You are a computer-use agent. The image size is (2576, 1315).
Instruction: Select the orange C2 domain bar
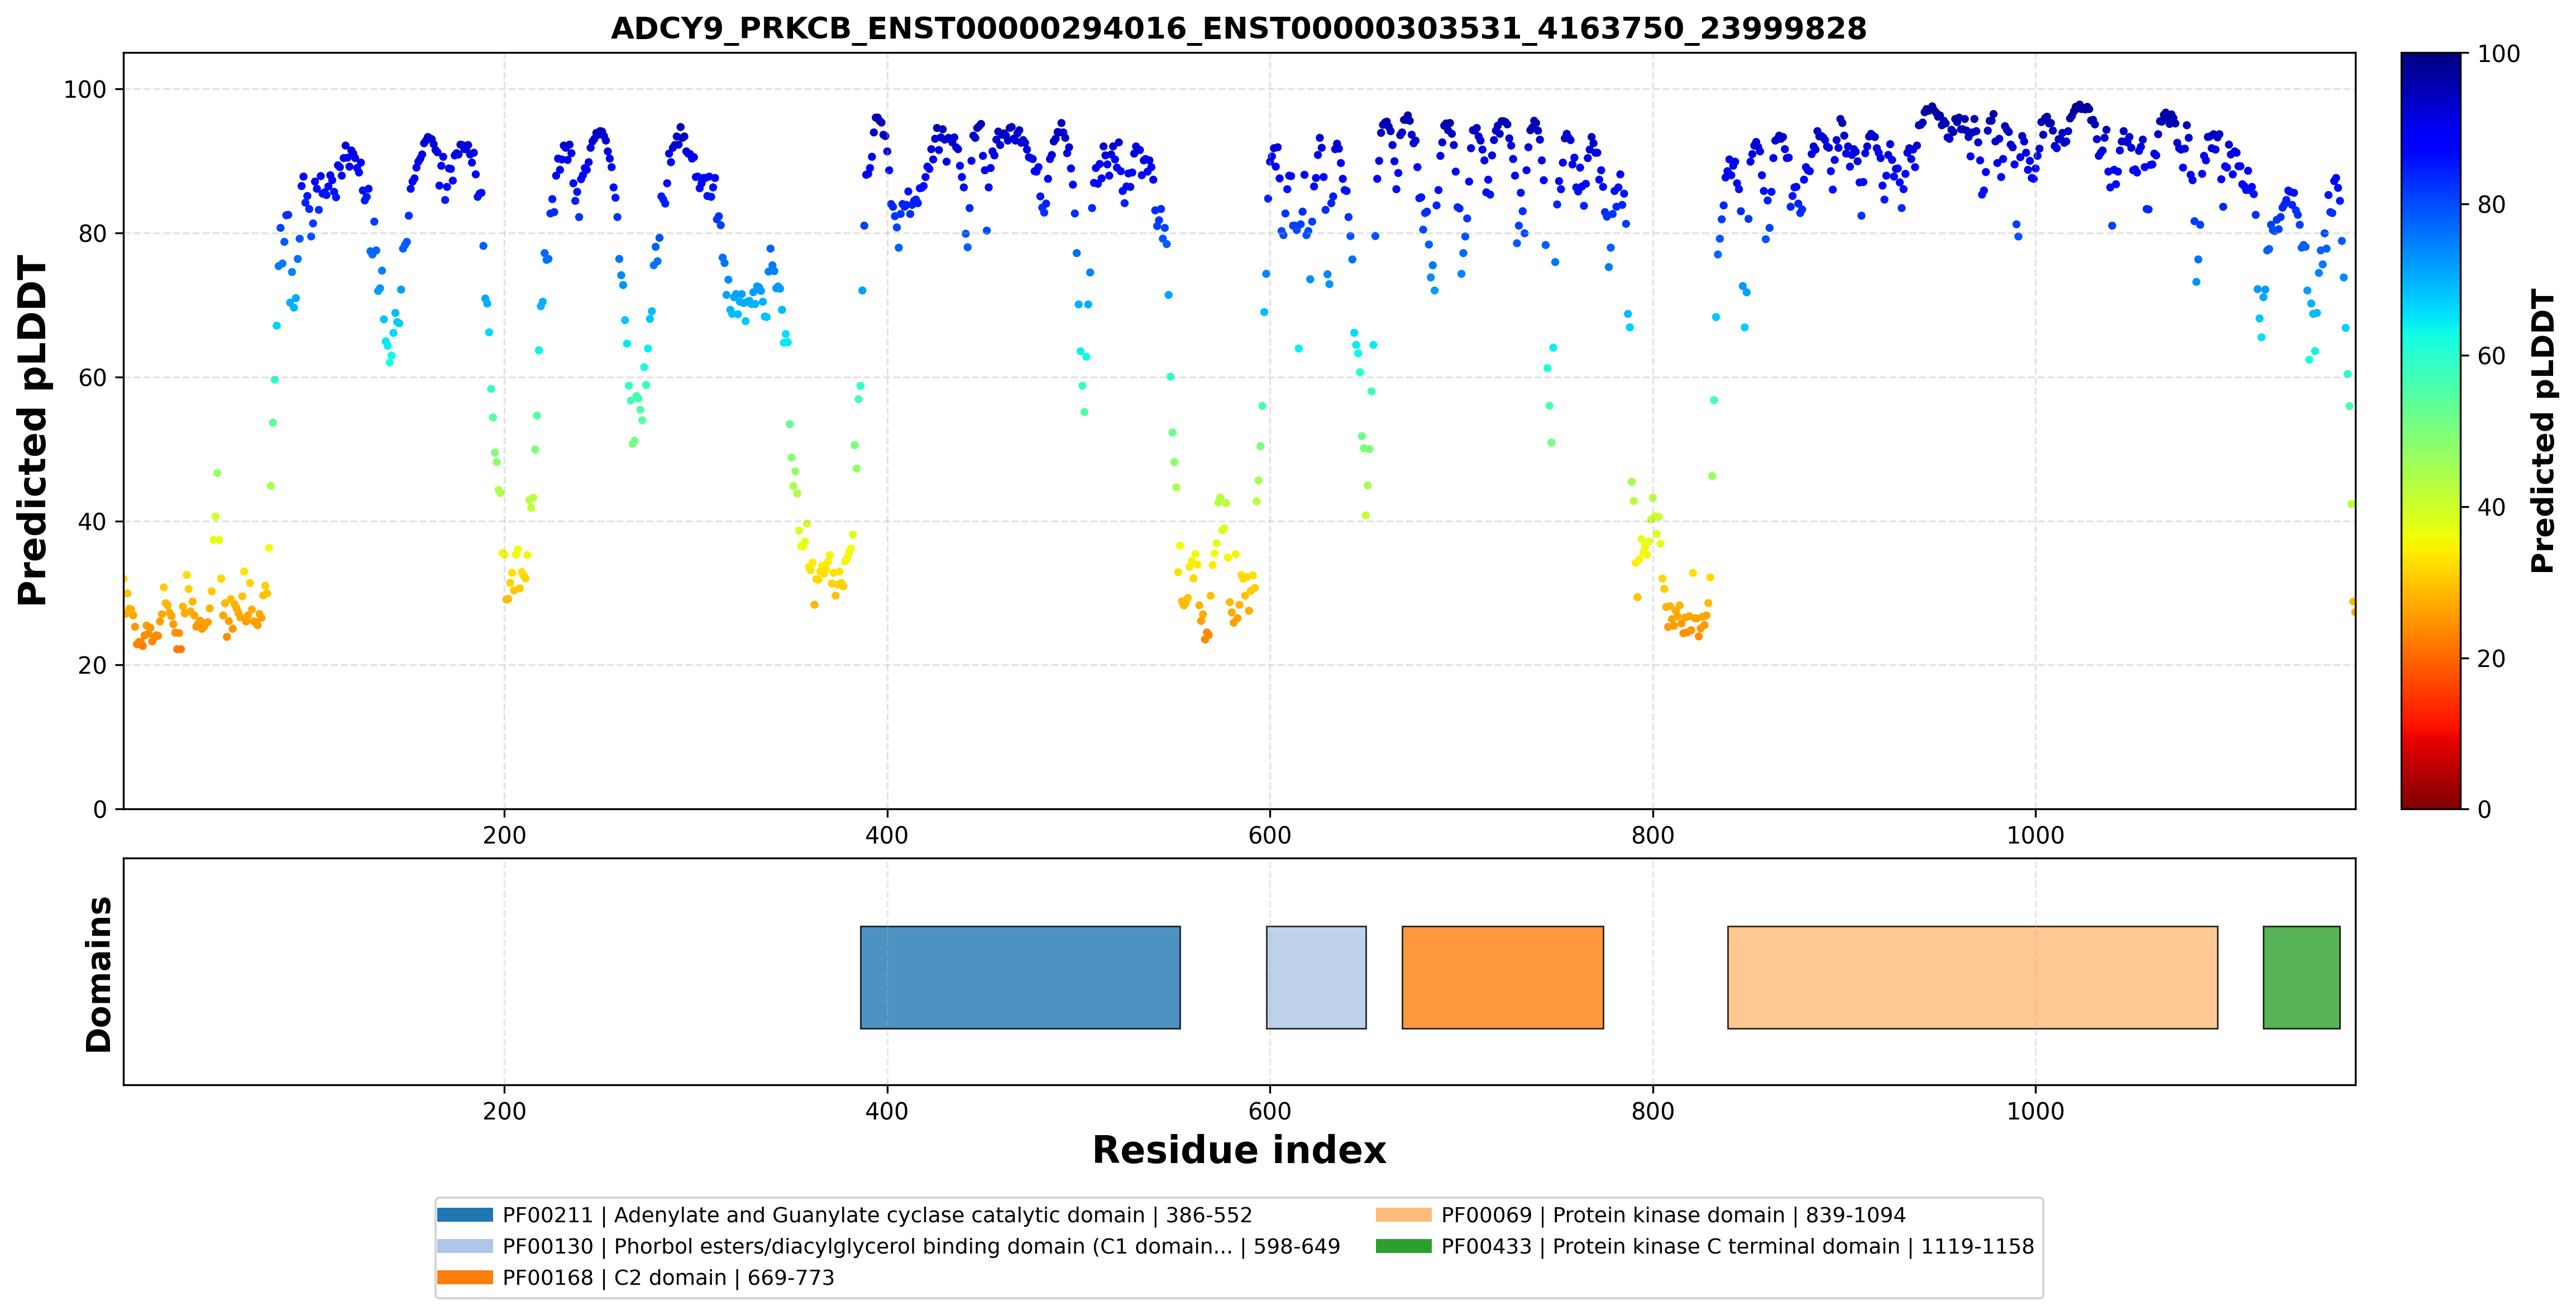(1503, 977)
